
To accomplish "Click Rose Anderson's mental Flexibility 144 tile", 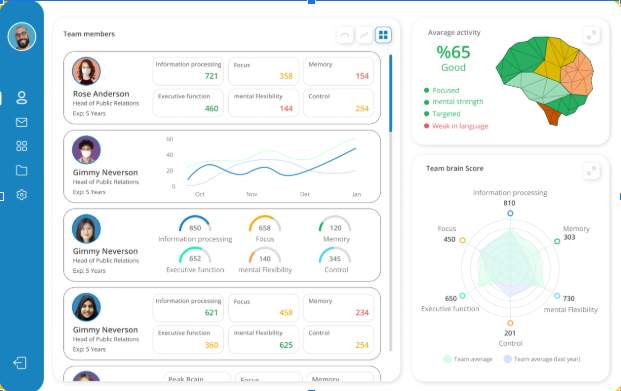I will pos(263,103).
